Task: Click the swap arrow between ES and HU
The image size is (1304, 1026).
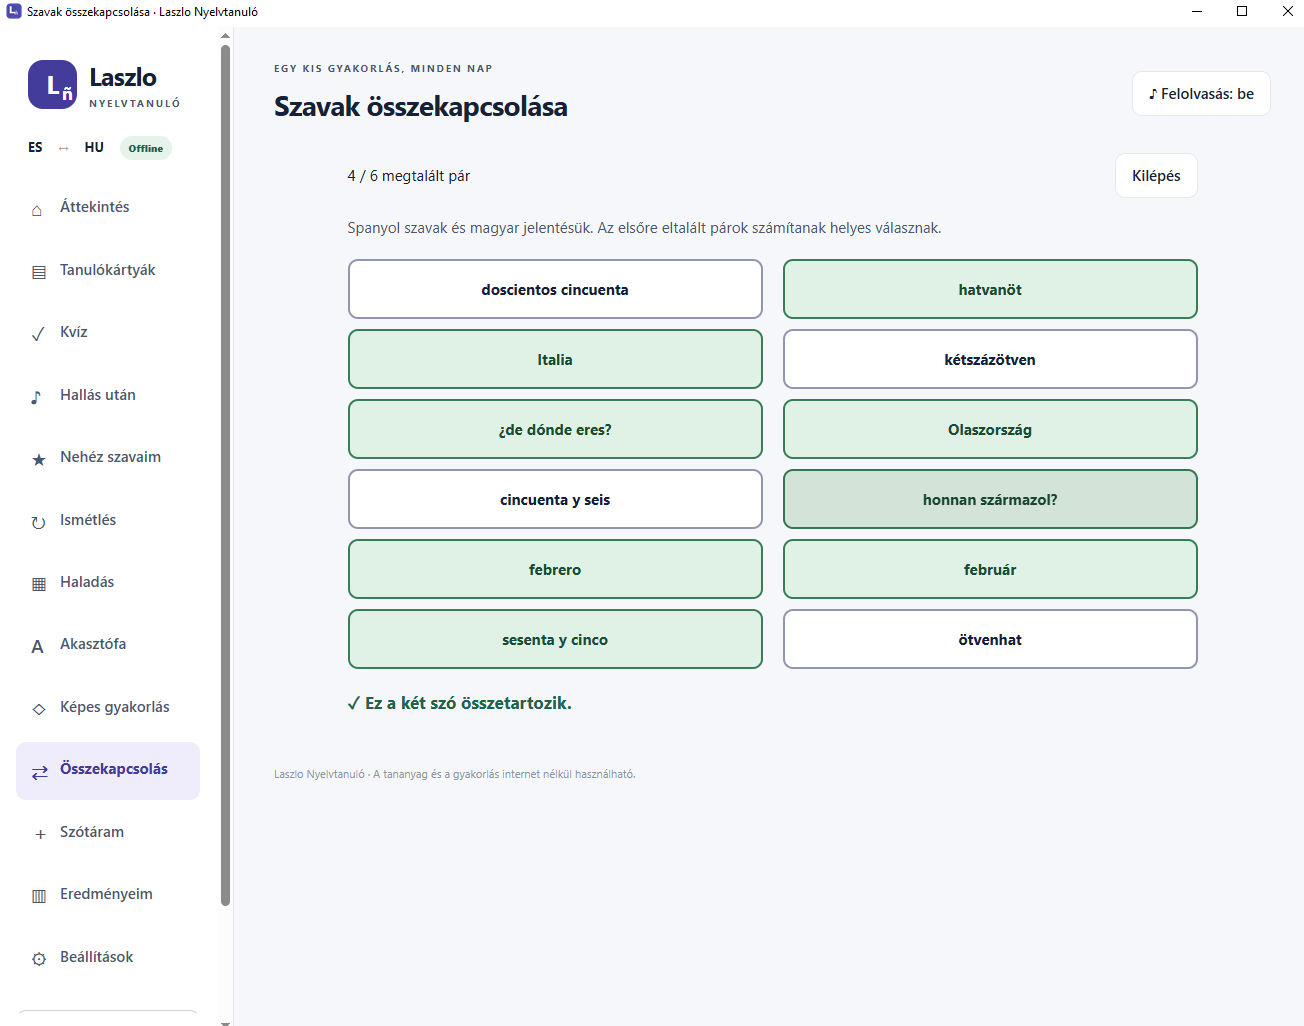Action: point(64,148)
